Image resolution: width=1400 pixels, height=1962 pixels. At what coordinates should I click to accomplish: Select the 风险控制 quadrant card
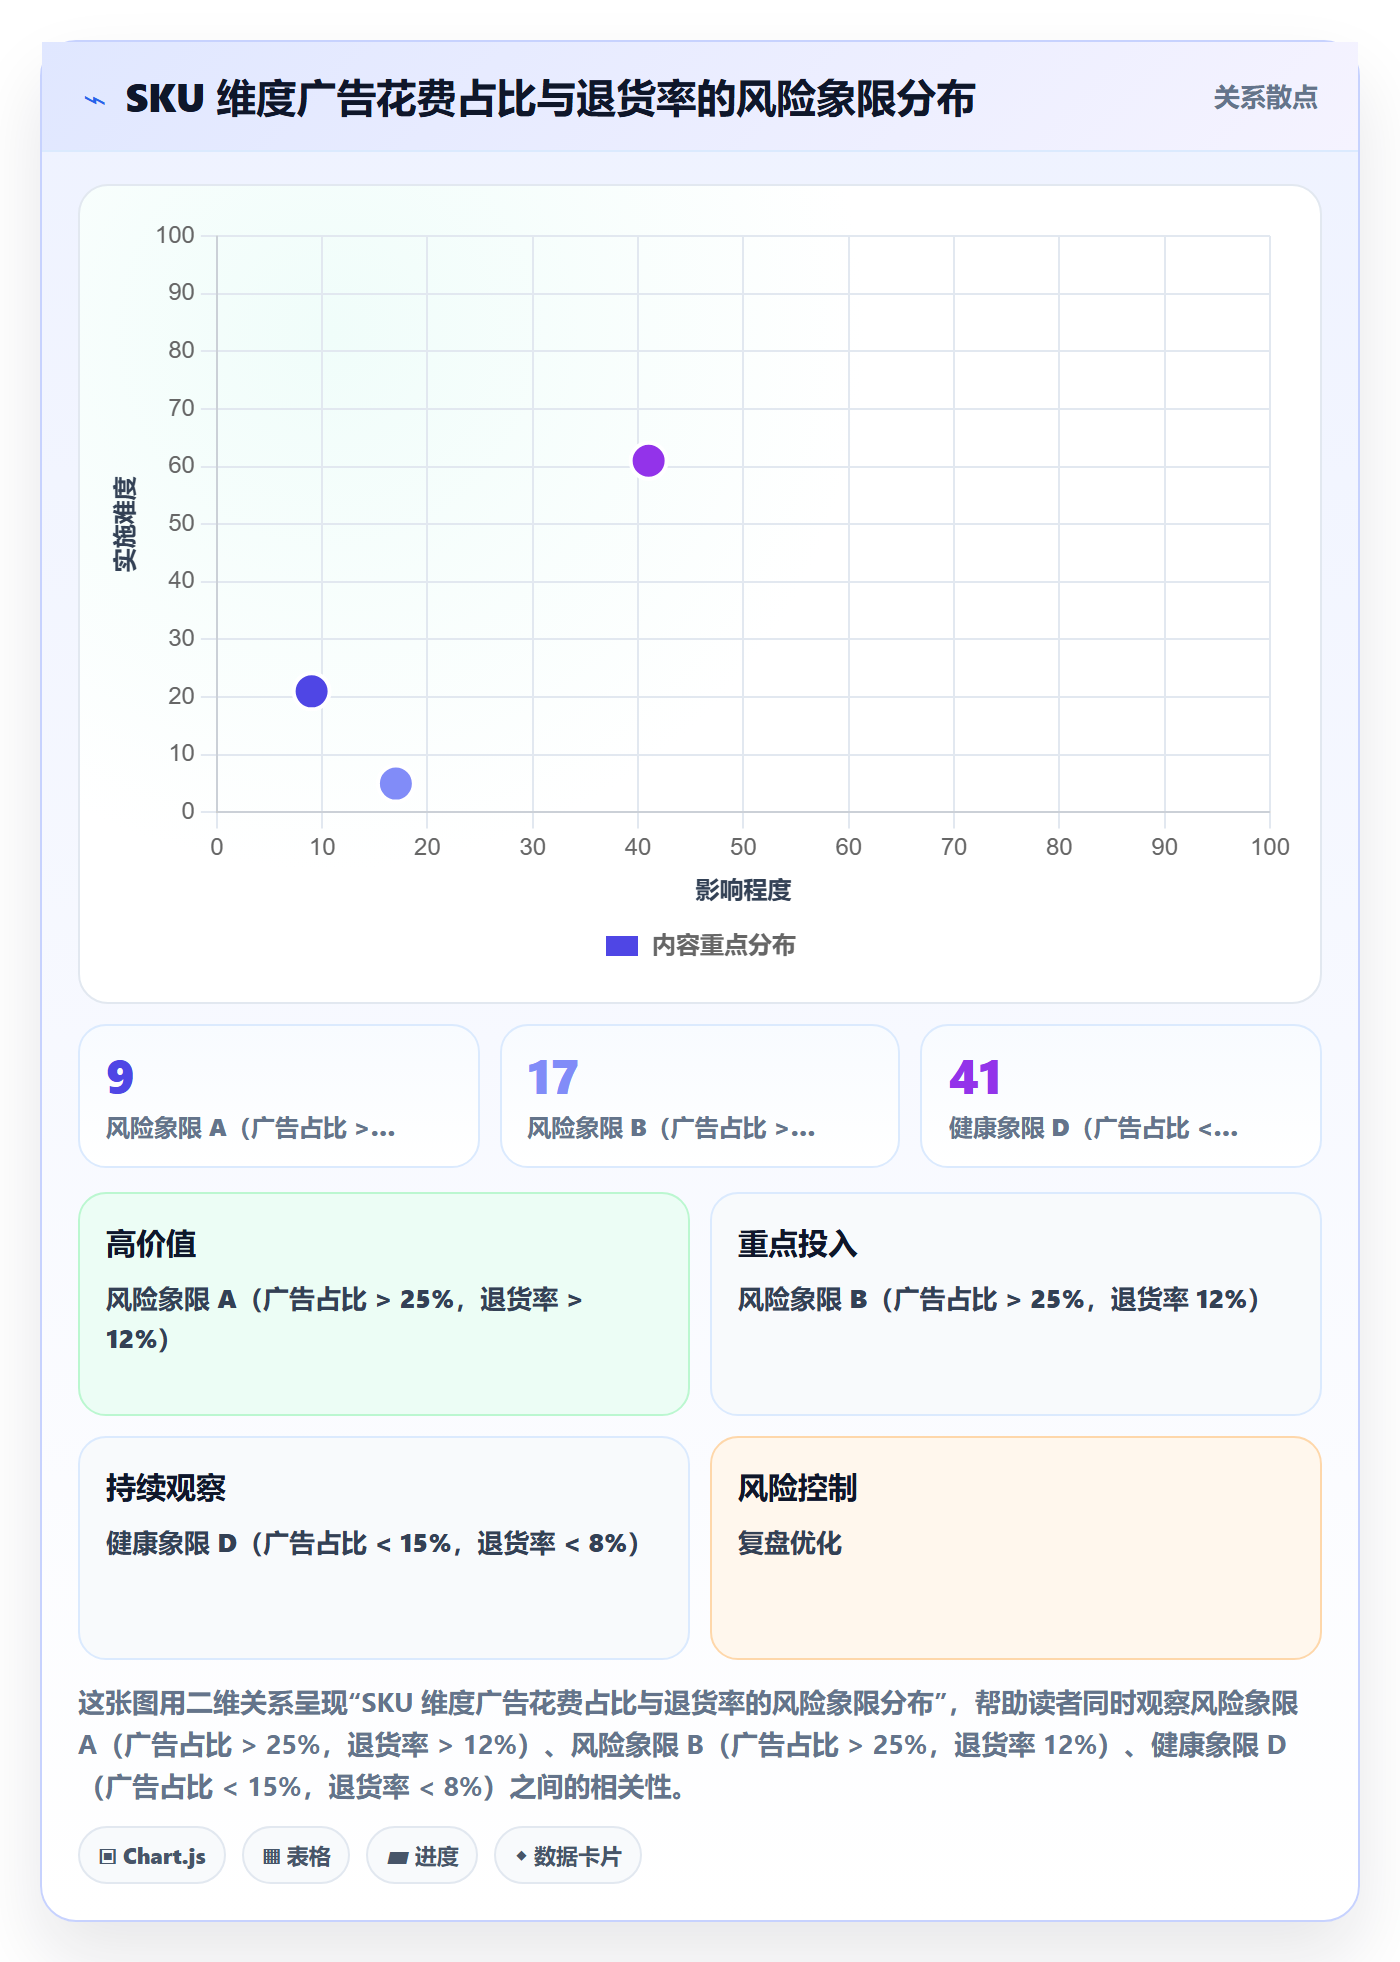pos(1016,1548)
